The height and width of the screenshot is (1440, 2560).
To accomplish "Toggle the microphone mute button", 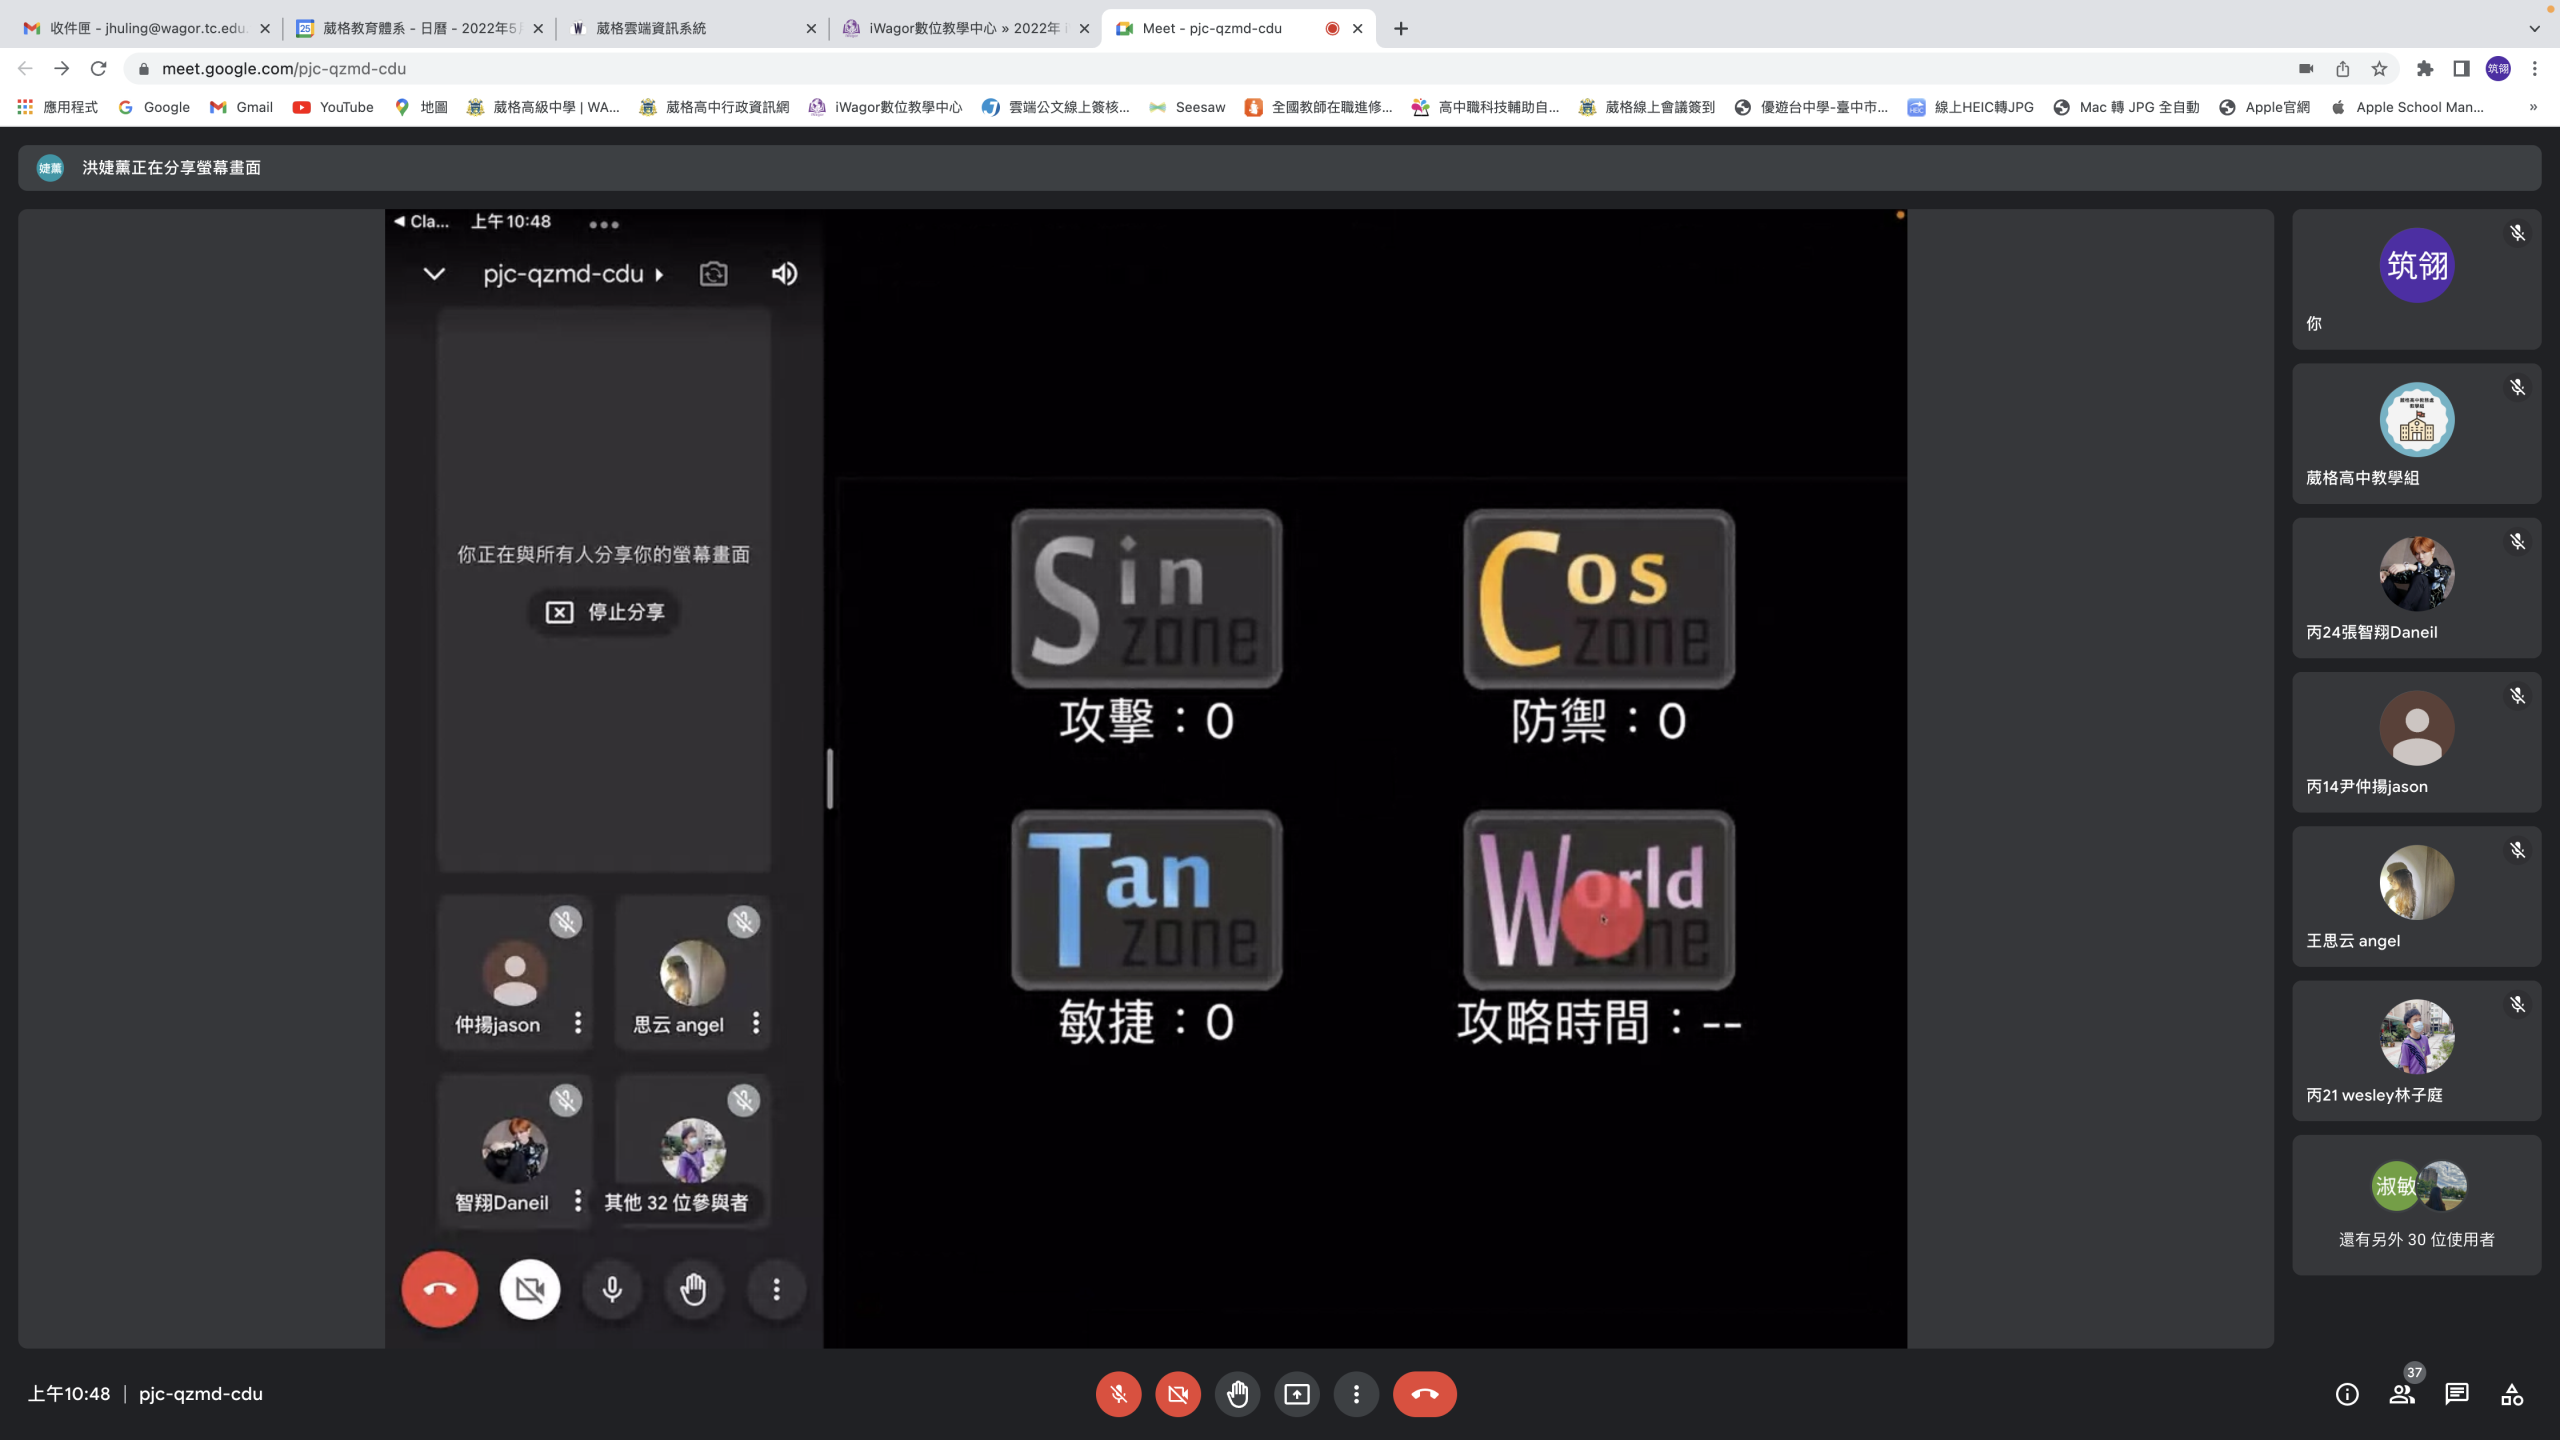I will tap(1118, 1394).
